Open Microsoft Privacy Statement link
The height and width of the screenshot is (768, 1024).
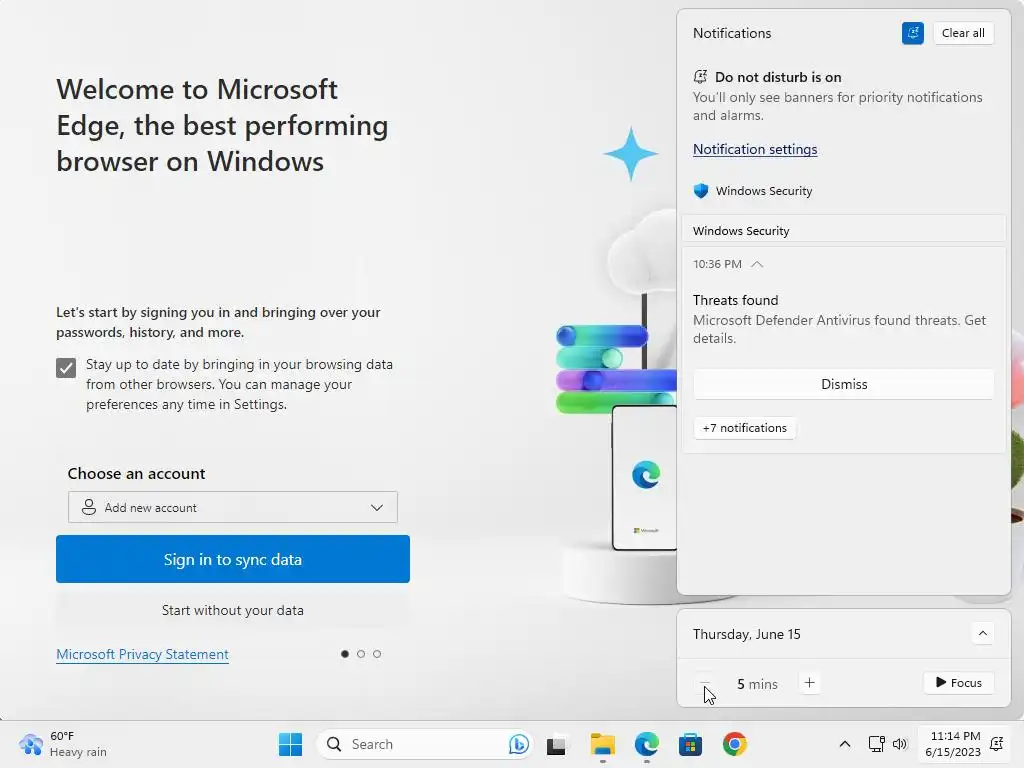coord(142,654)
